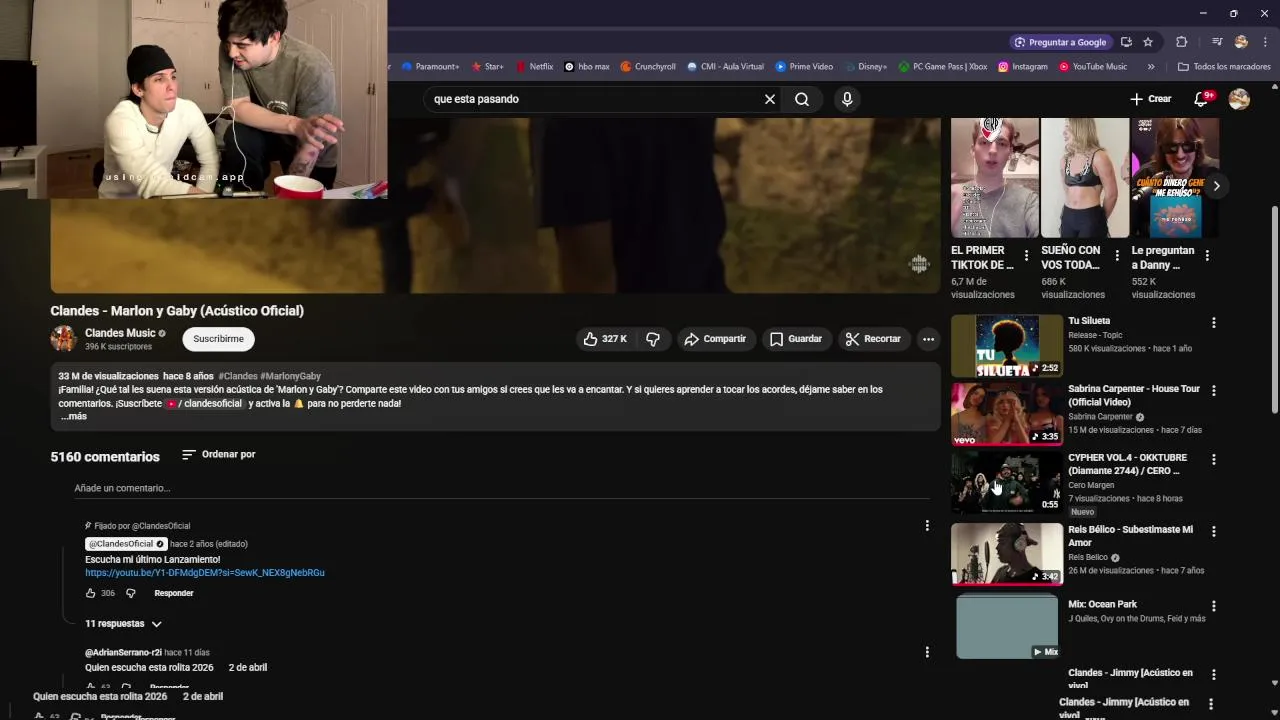Viewport: 1280px width, 720px height.
Task: Click Compartir to share video
Action: click(x=715, y=339)
